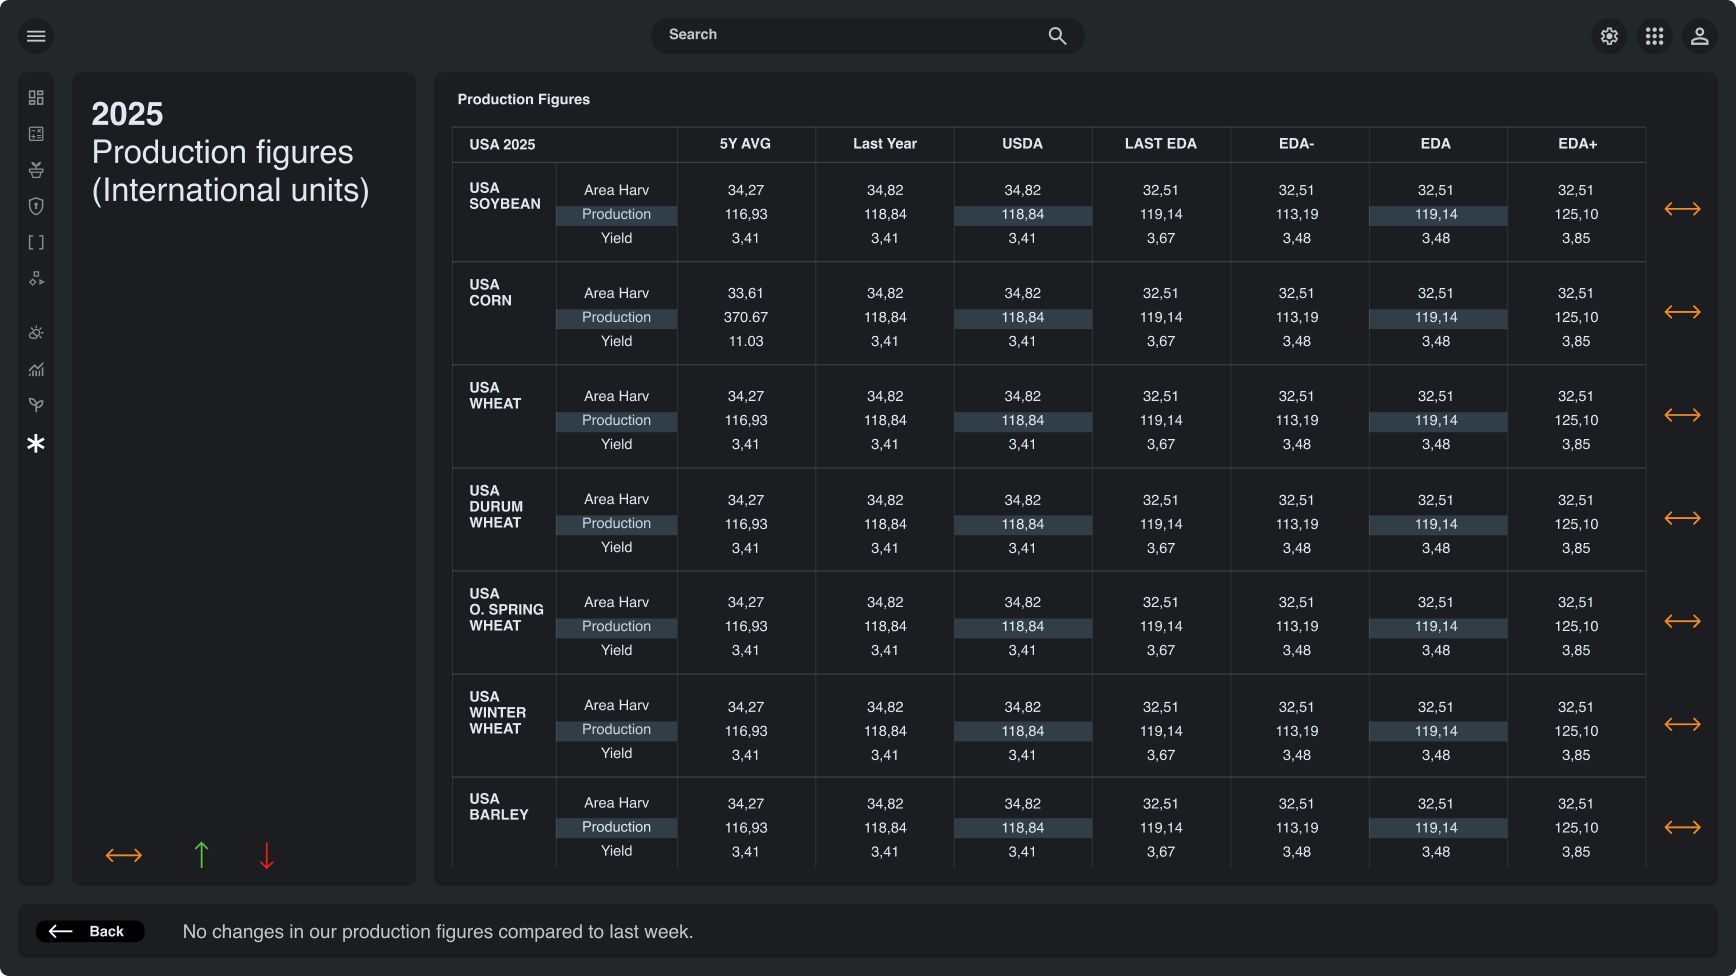Select the highlighted USDA Production value for USA CORN
The height and width of the screenshot is (976, 1736).
pyautogui.click(x=1022, y=317)
